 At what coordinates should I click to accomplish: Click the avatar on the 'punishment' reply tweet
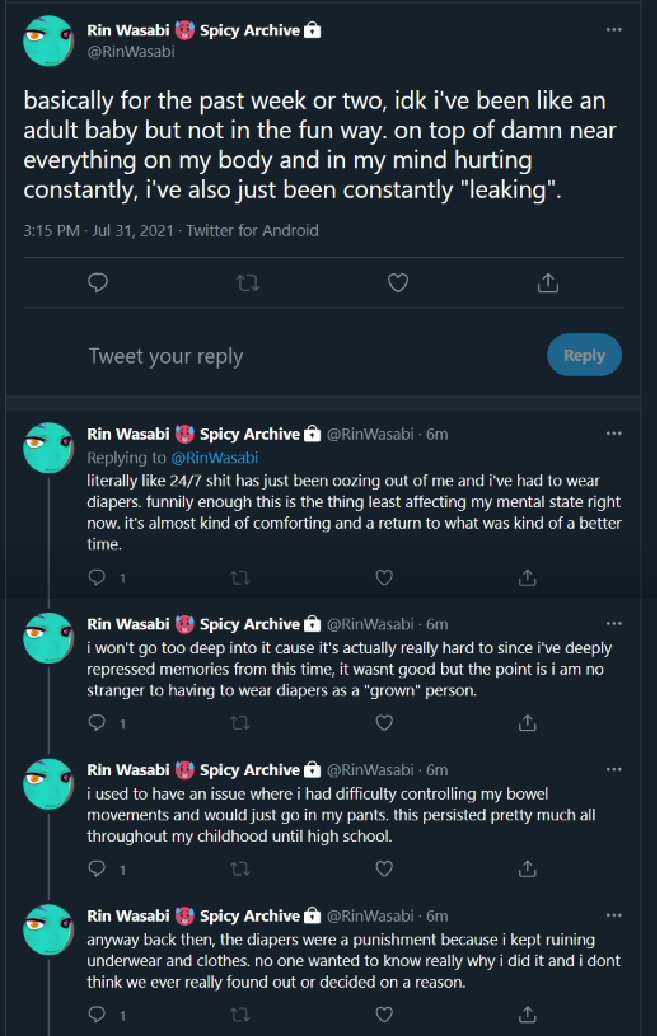(48, 930)
